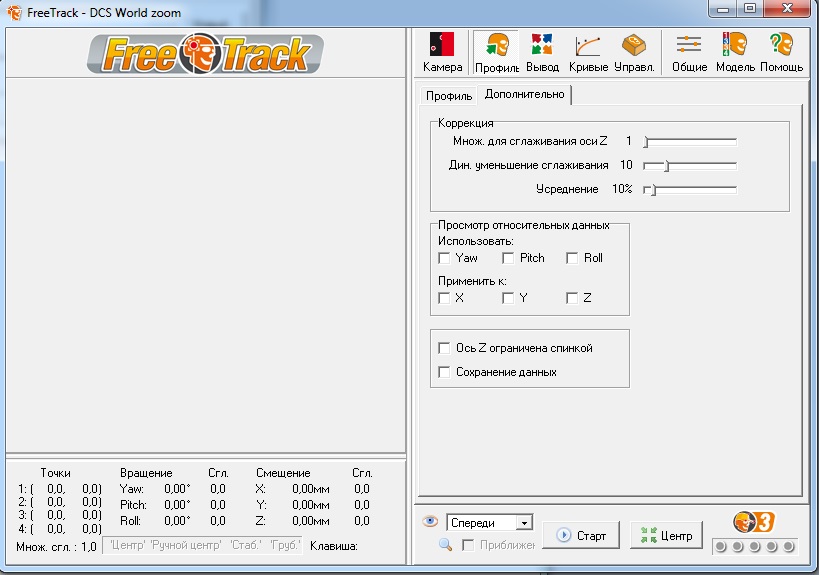Toggle the Приближение checkbox
Screen dimensions: 819x575
[x=468, y=545]
